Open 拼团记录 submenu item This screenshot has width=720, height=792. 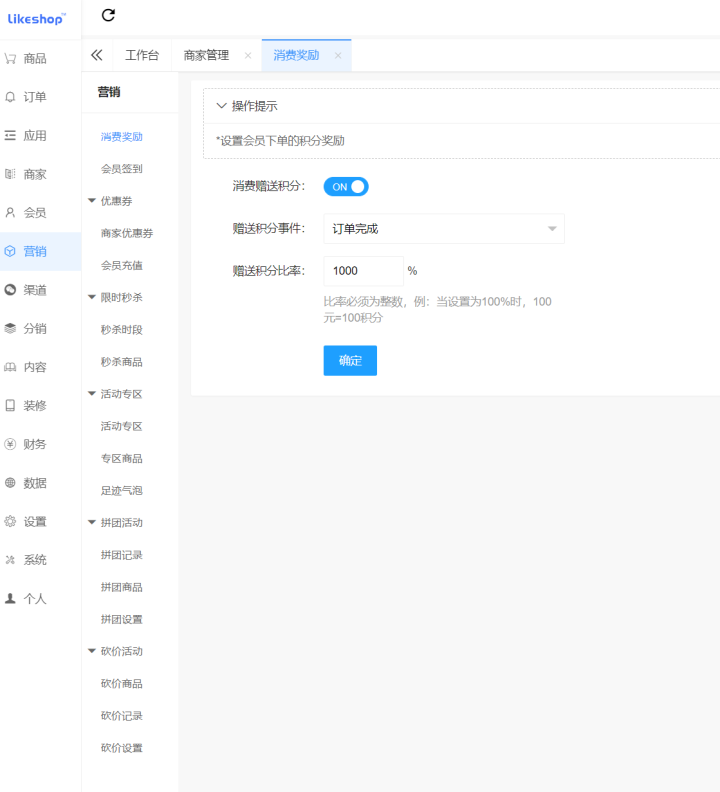[121, 555]
